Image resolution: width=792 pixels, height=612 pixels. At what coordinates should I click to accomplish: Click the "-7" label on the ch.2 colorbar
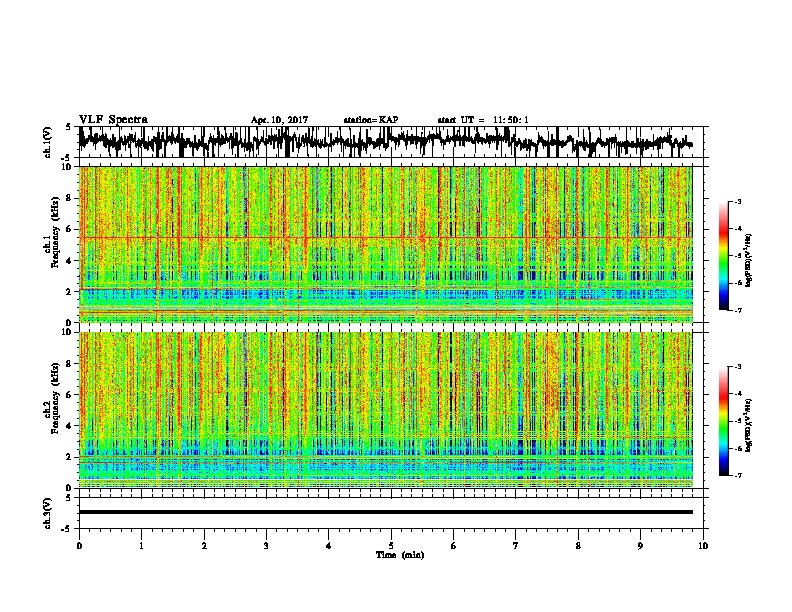click(x=737, y=475)
